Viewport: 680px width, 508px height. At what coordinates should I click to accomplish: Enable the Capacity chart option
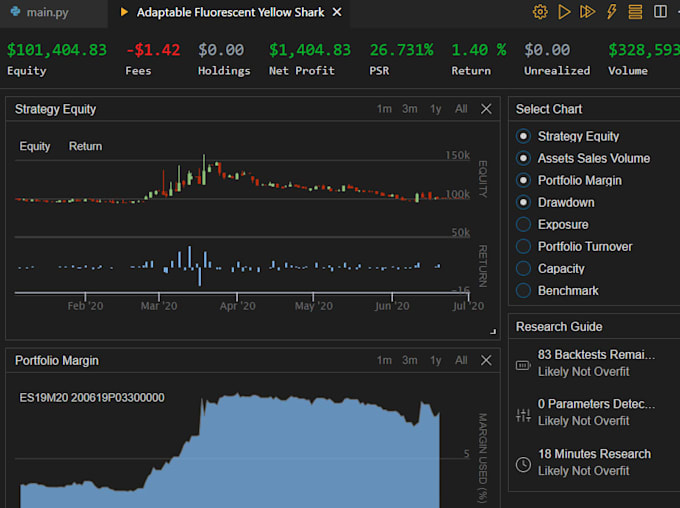click(523, 269)
